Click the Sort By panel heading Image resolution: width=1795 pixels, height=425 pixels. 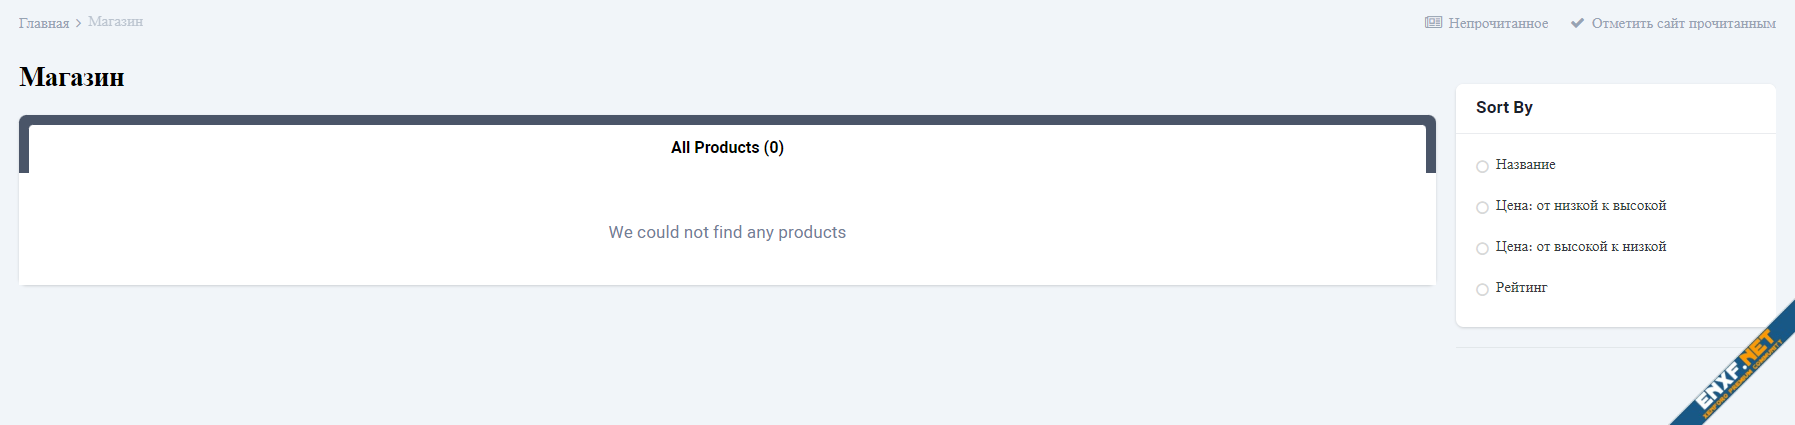1504,107
